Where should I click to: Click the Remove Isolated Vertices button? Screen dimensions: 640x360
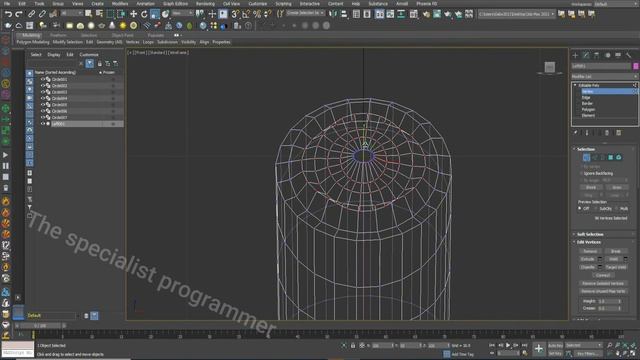click(x=602, y=283)
